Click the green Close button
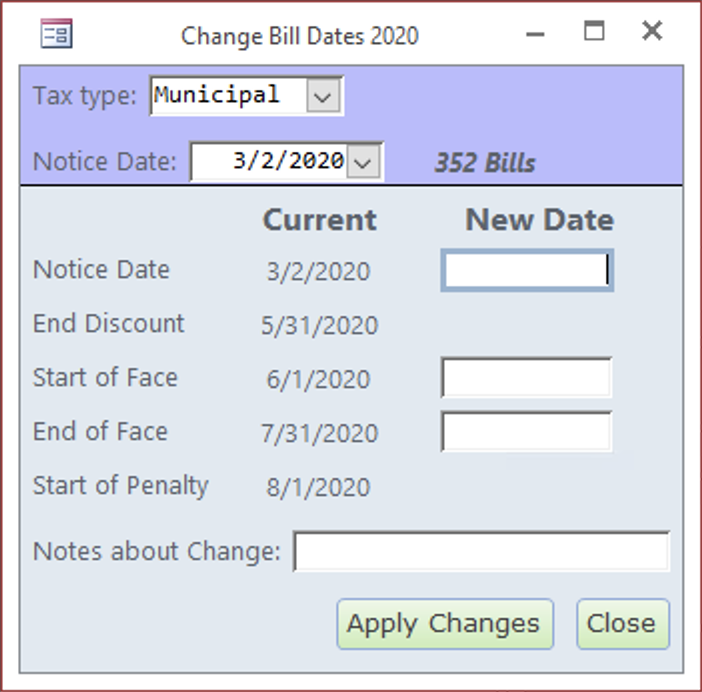This screenshot has height=692, width=702. [x=623, y=624]
